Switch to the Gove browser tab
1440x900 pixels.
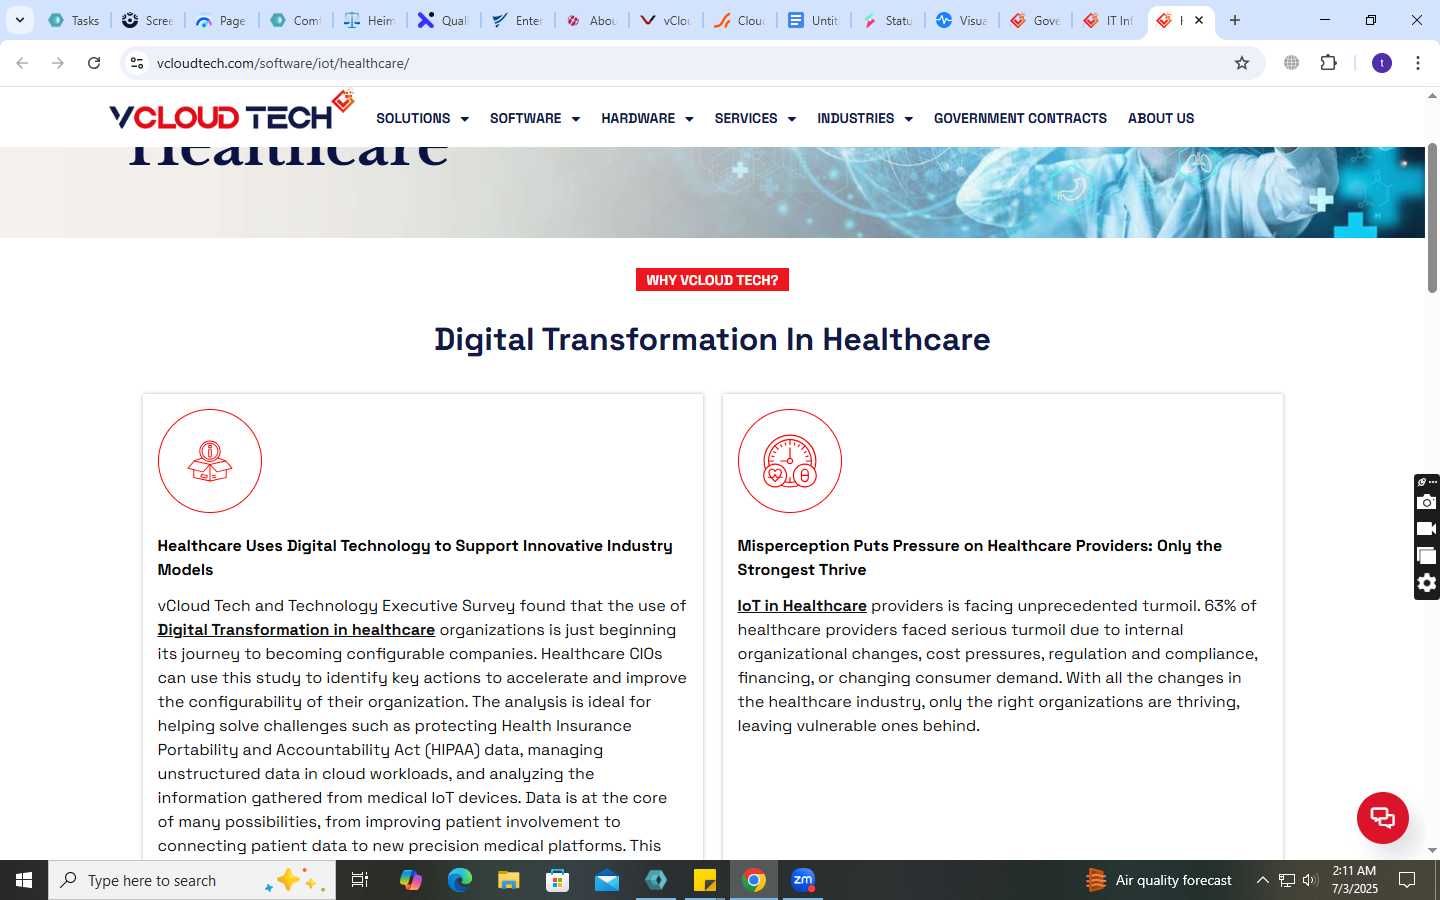point(1036,20)
